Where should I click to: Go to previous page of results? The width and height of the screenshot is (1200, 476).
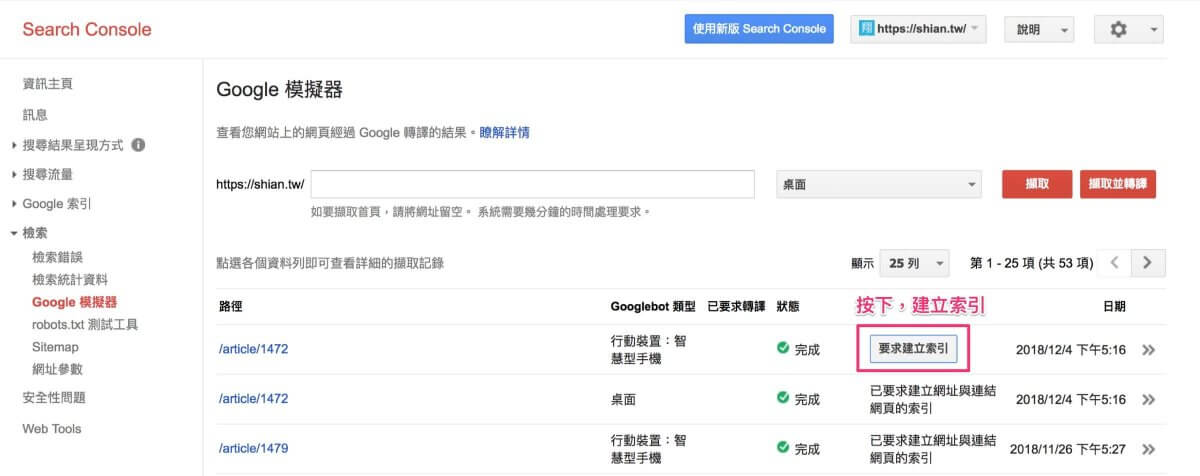(1114, 263)
